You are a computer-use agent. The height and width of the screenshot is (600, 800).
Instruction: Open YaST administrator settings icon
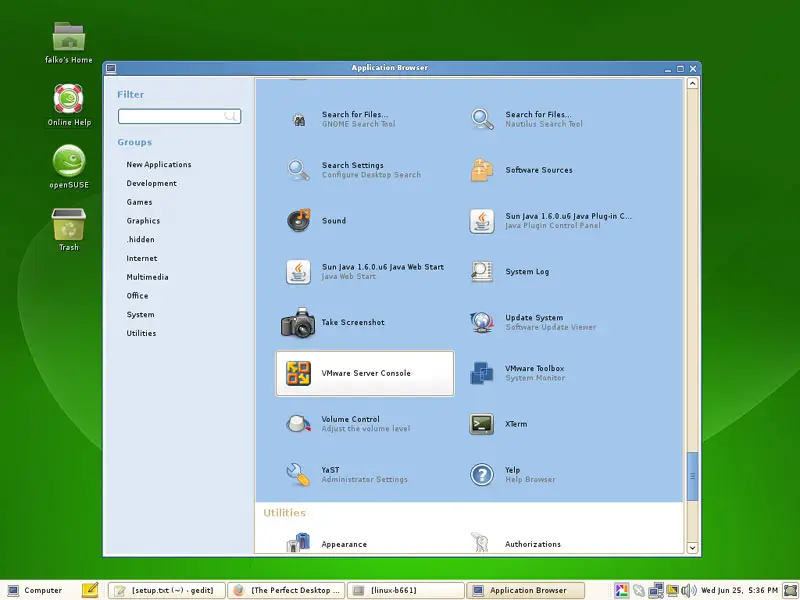[298, 474]
